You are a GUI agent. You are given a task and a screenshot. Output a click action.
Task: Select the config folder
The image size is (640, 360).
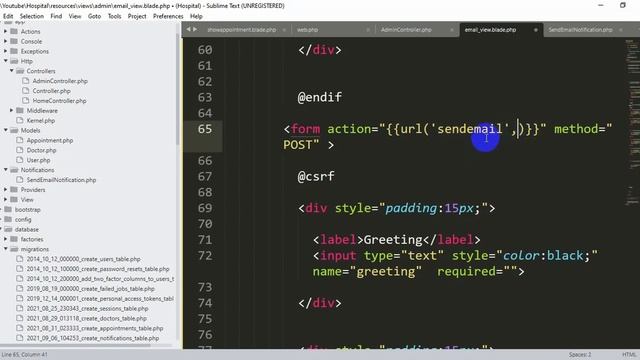click(x=23, y=220)
